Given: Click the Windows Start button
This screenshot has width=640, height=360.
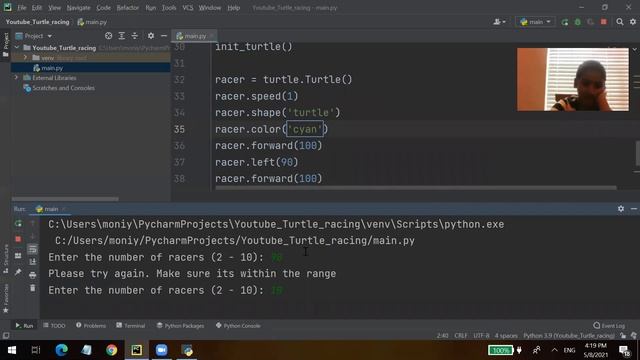Looking at the screenshot, I should pos(12,350).
